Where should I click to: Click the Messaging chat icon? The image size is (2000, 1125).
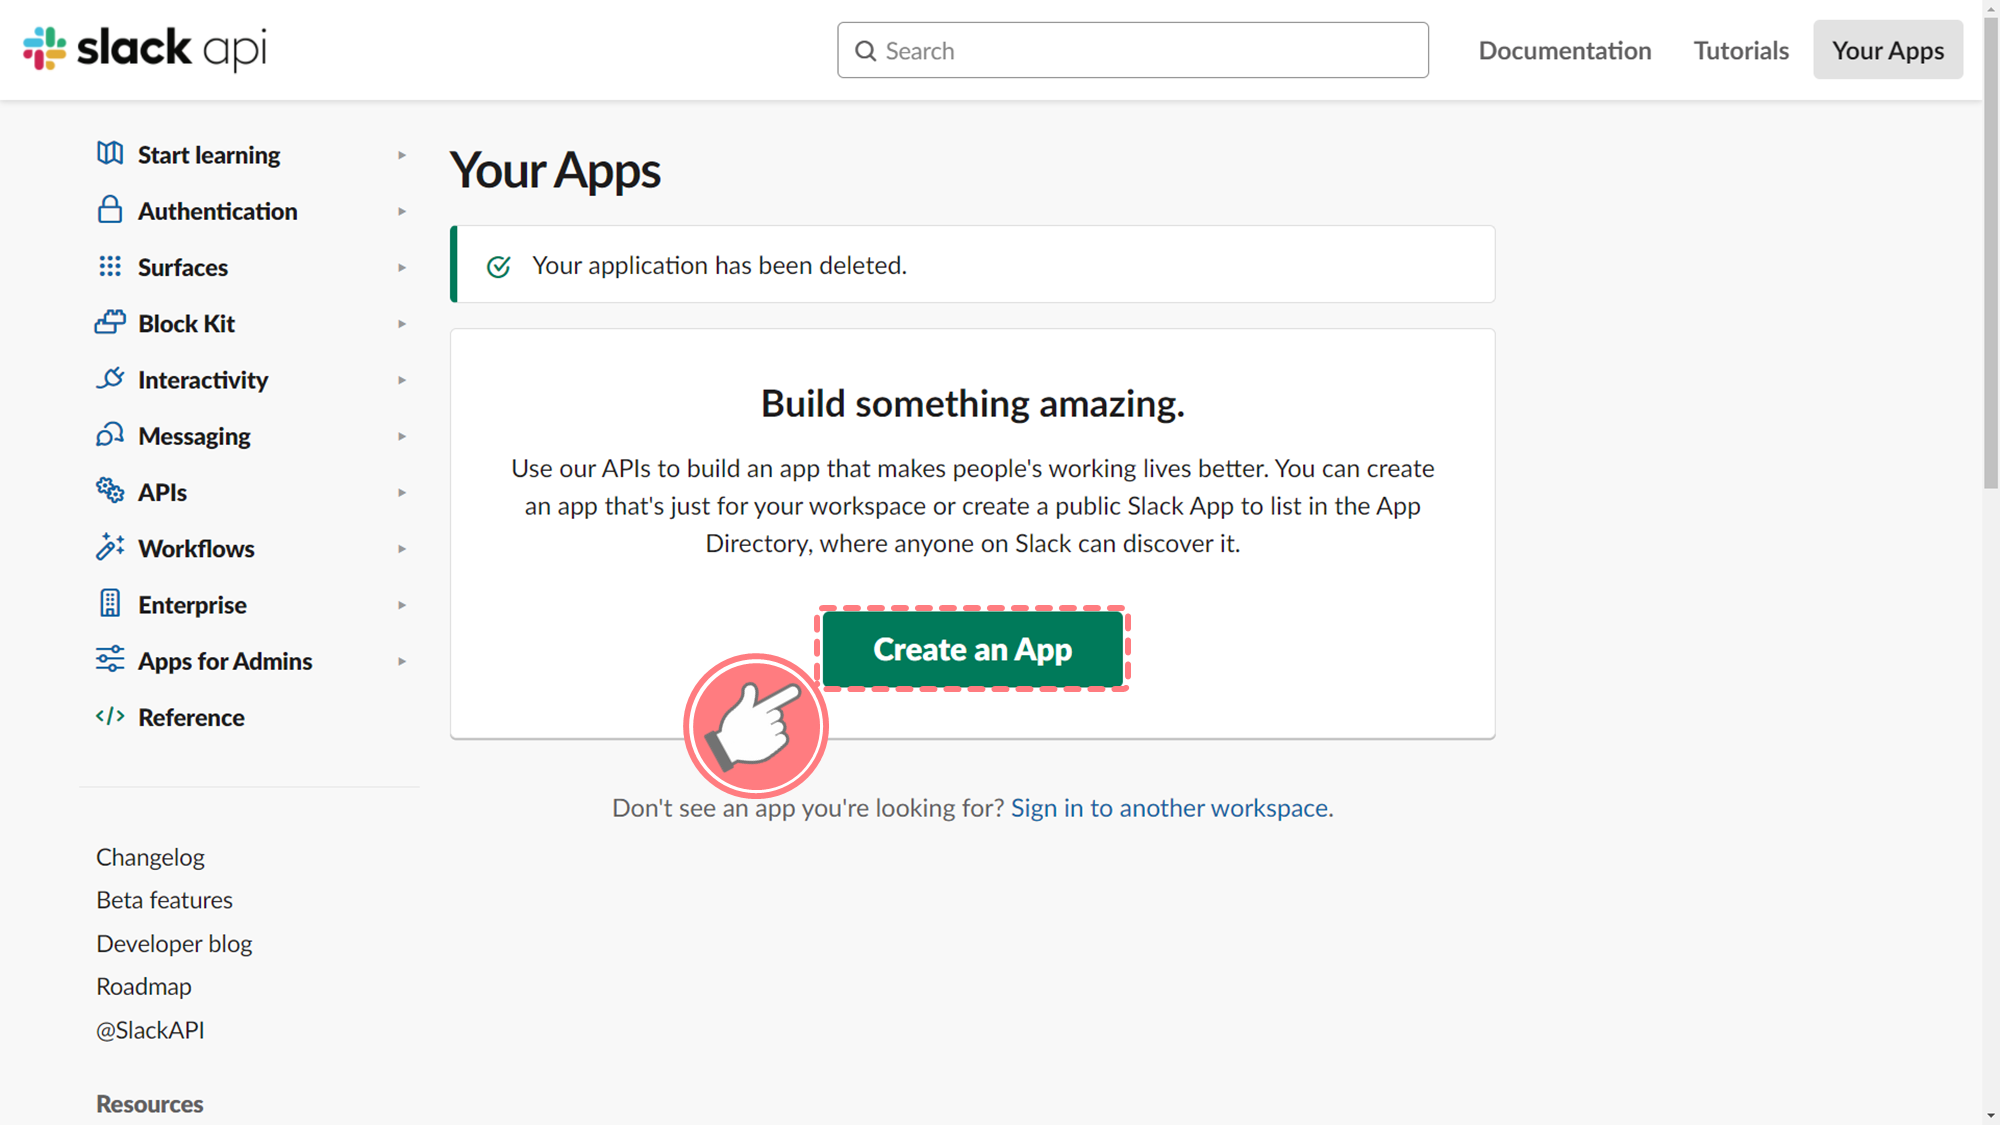(x=110, y=435)
